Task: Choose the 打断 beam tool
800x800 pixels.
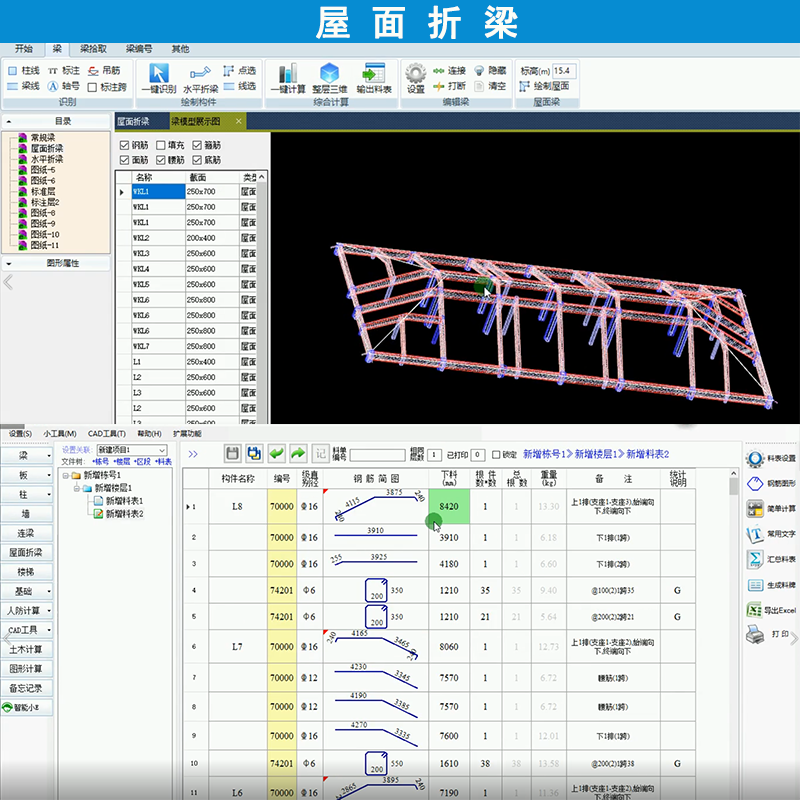Action: [449, 86]
